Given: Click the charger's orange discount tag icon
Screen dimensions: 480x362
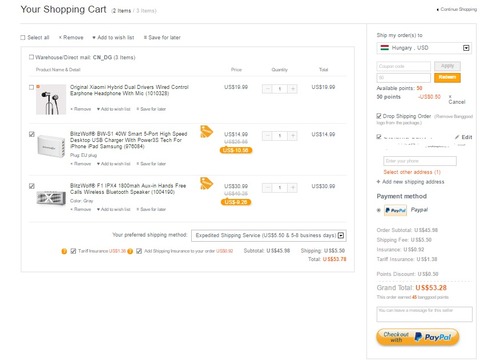Looking at the screenshot, I should pyautogui.click(x=206, y=132).
